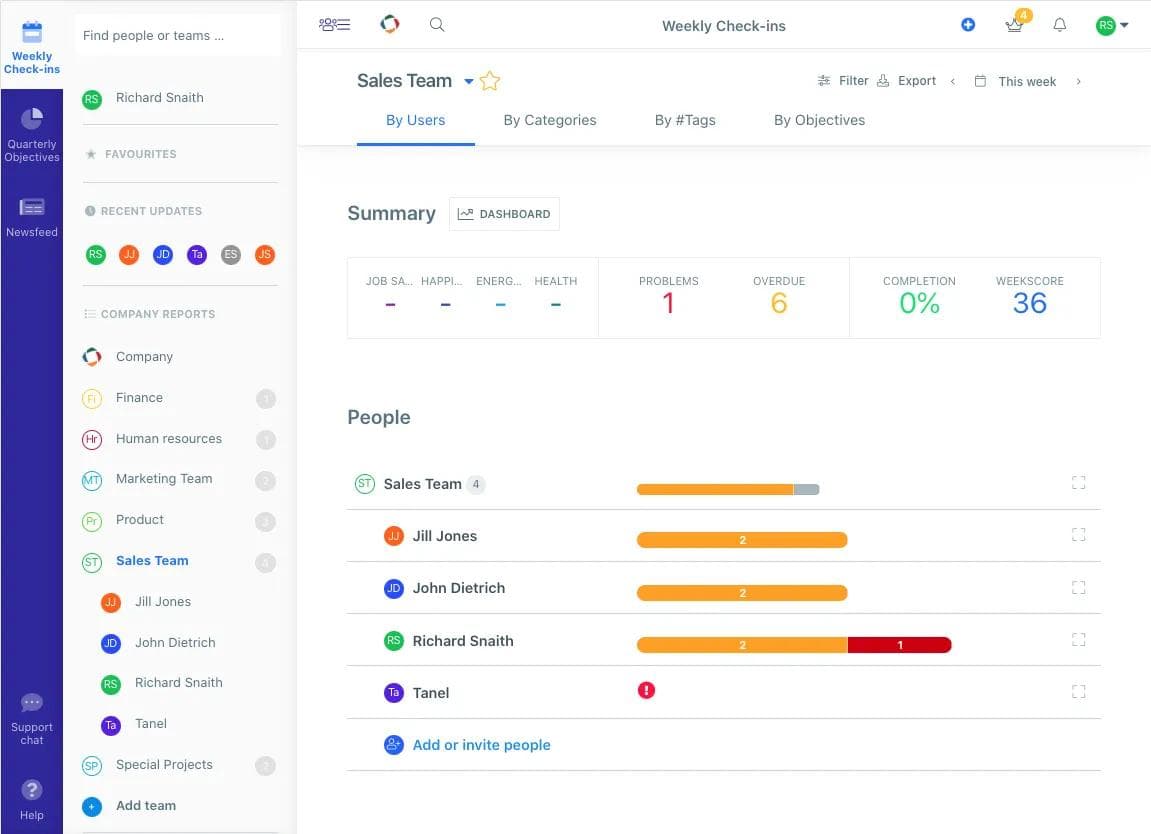Switch to the By Objectives tab
The width and height of the screenshot is (1151, 834).
point(819,120)
